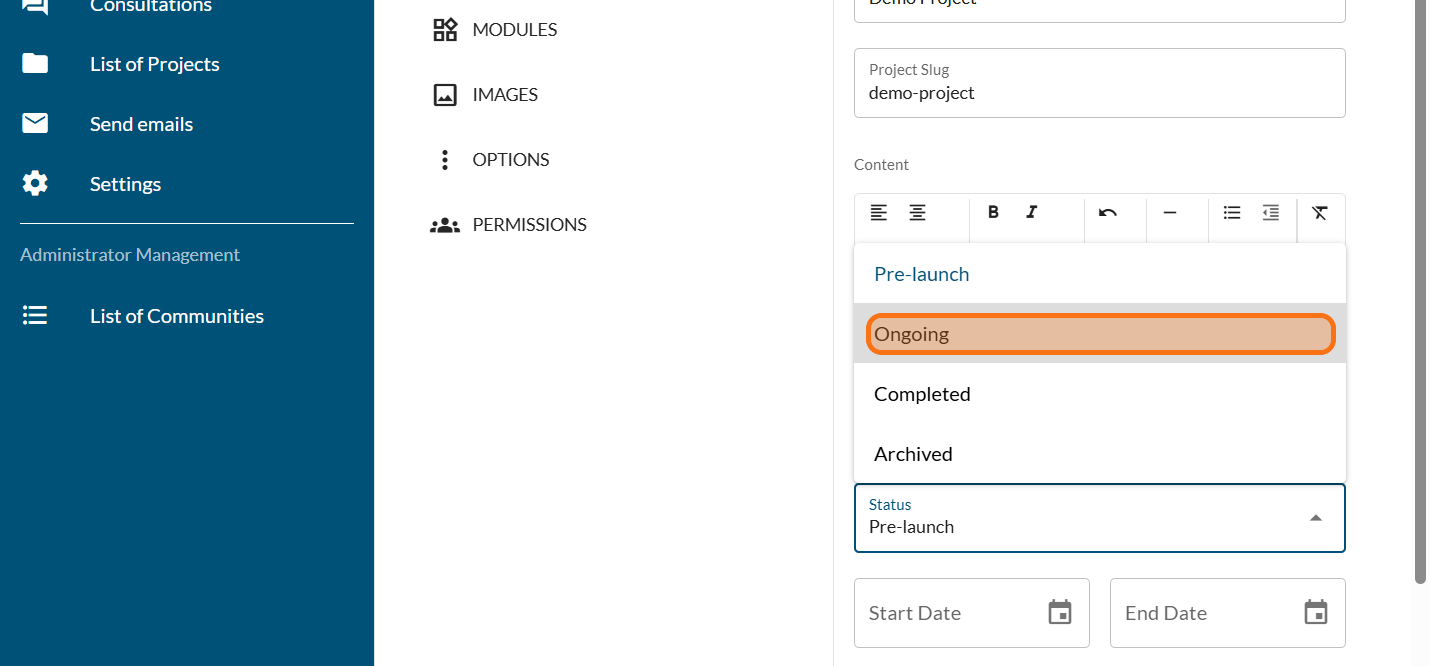This screenshot has width=1430, height=666.
Task: Click the undo arrow icon
Action: click(1107, 212)
